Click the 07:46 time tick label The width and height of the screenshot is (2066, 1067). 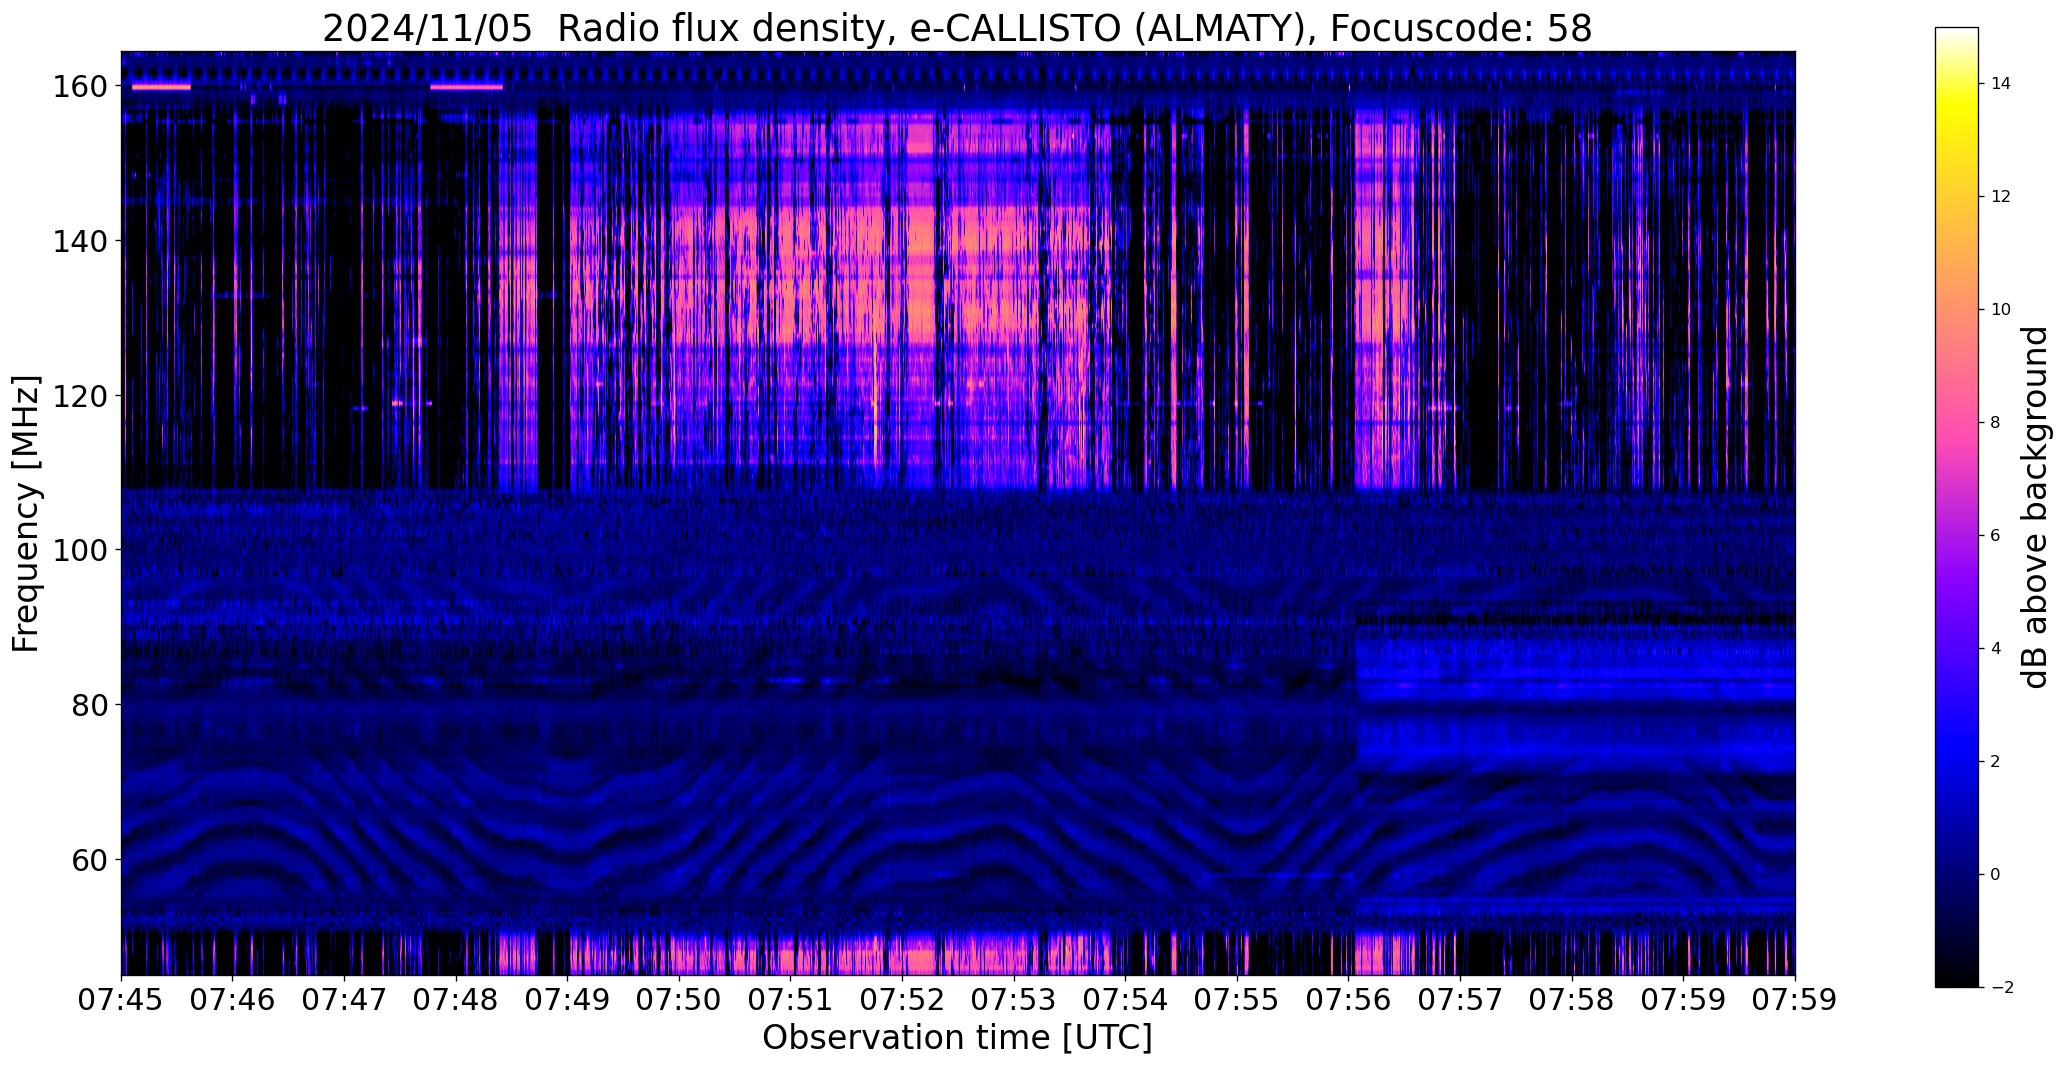pyautogui.click(x=233, y=1000)
